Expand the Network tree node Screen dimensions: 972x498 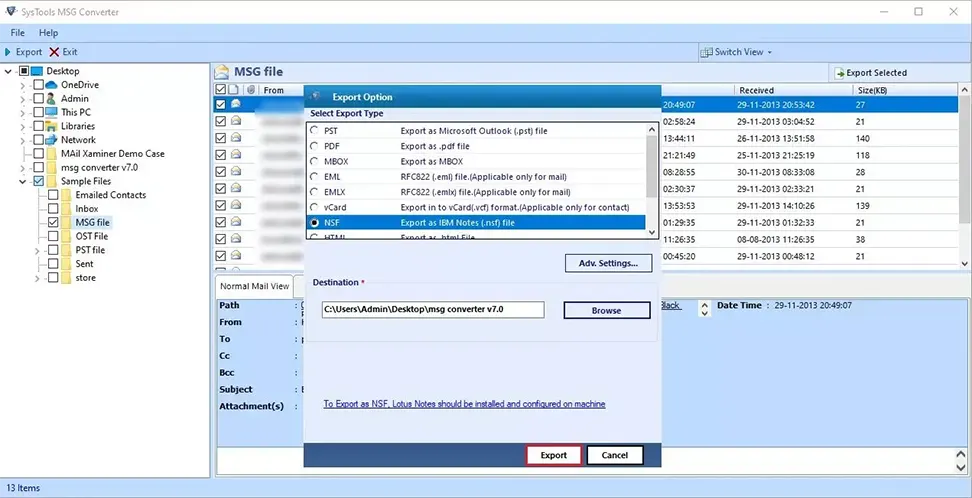tap(23, 140)
